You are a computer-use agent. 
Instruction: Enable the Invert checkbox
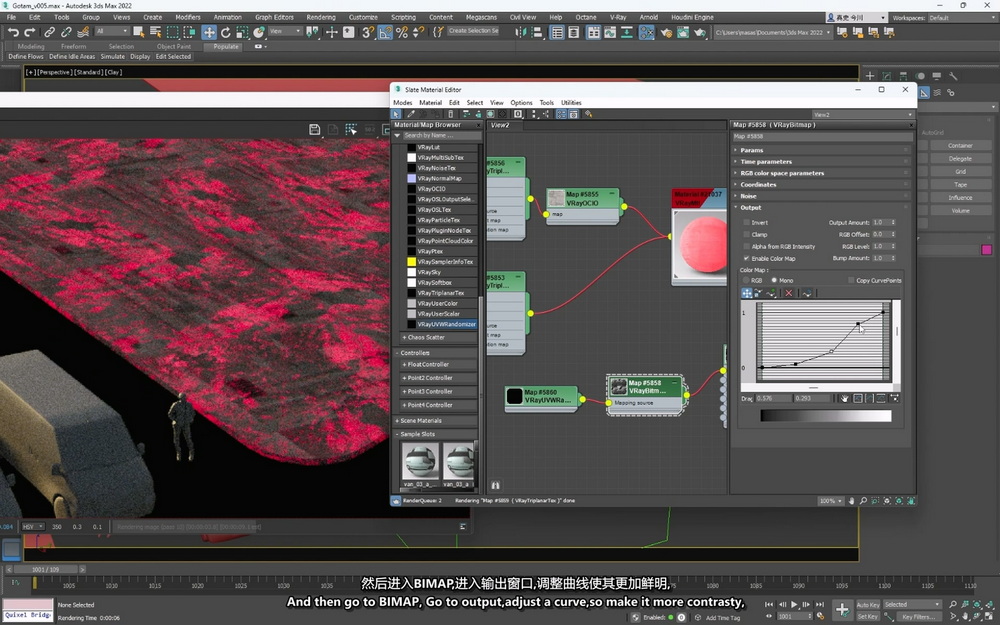click(746, 223)
